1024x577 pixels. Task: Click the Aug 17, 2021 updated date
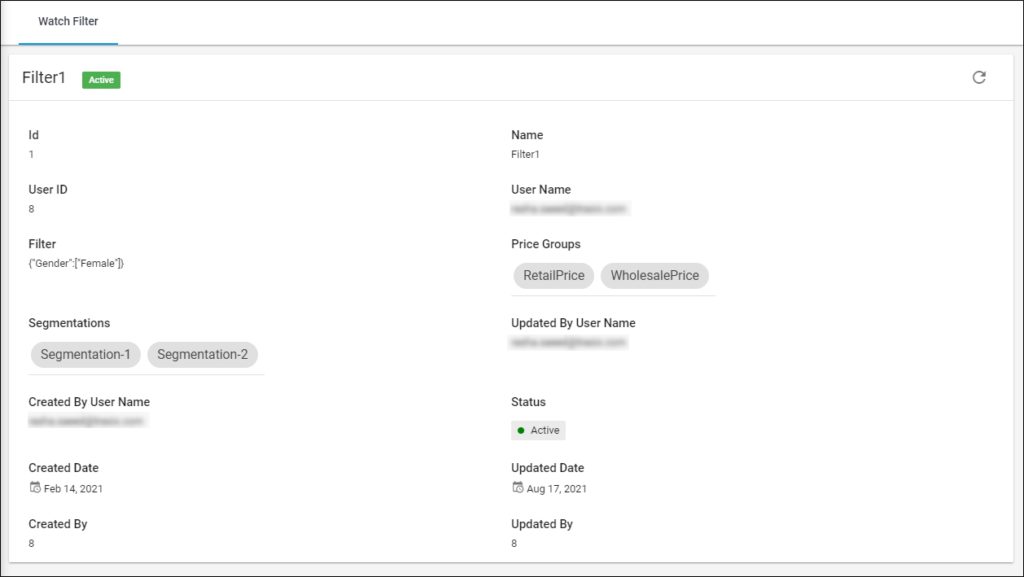tap(556, 489)
